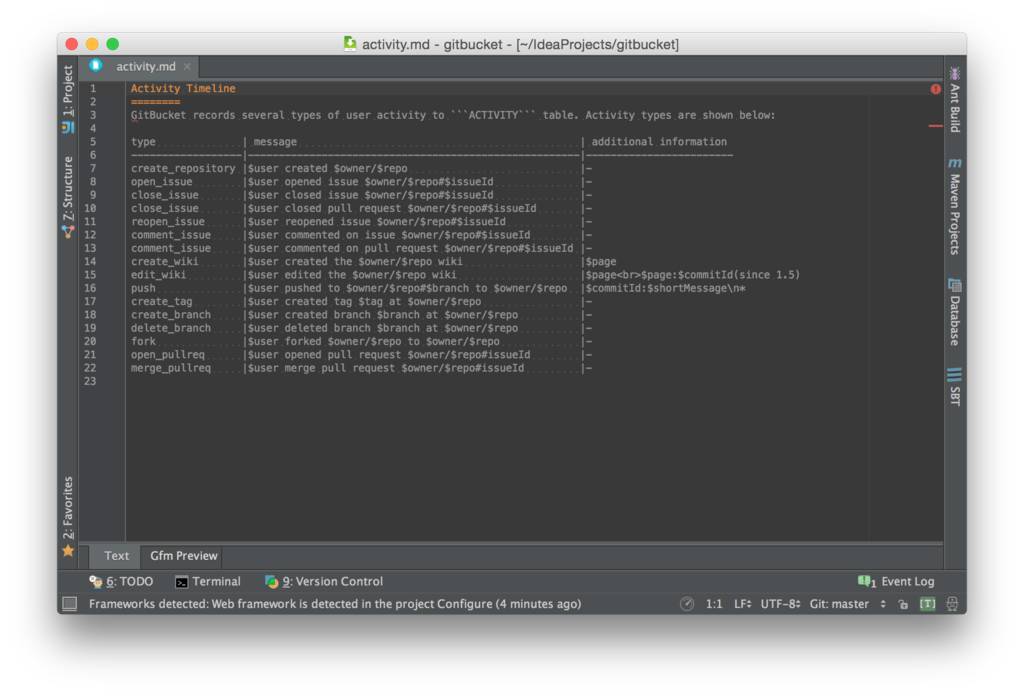Open the LF line separator dropdown
The height and width of the screenshot is (696, 1024).
[x=743, y=604]
